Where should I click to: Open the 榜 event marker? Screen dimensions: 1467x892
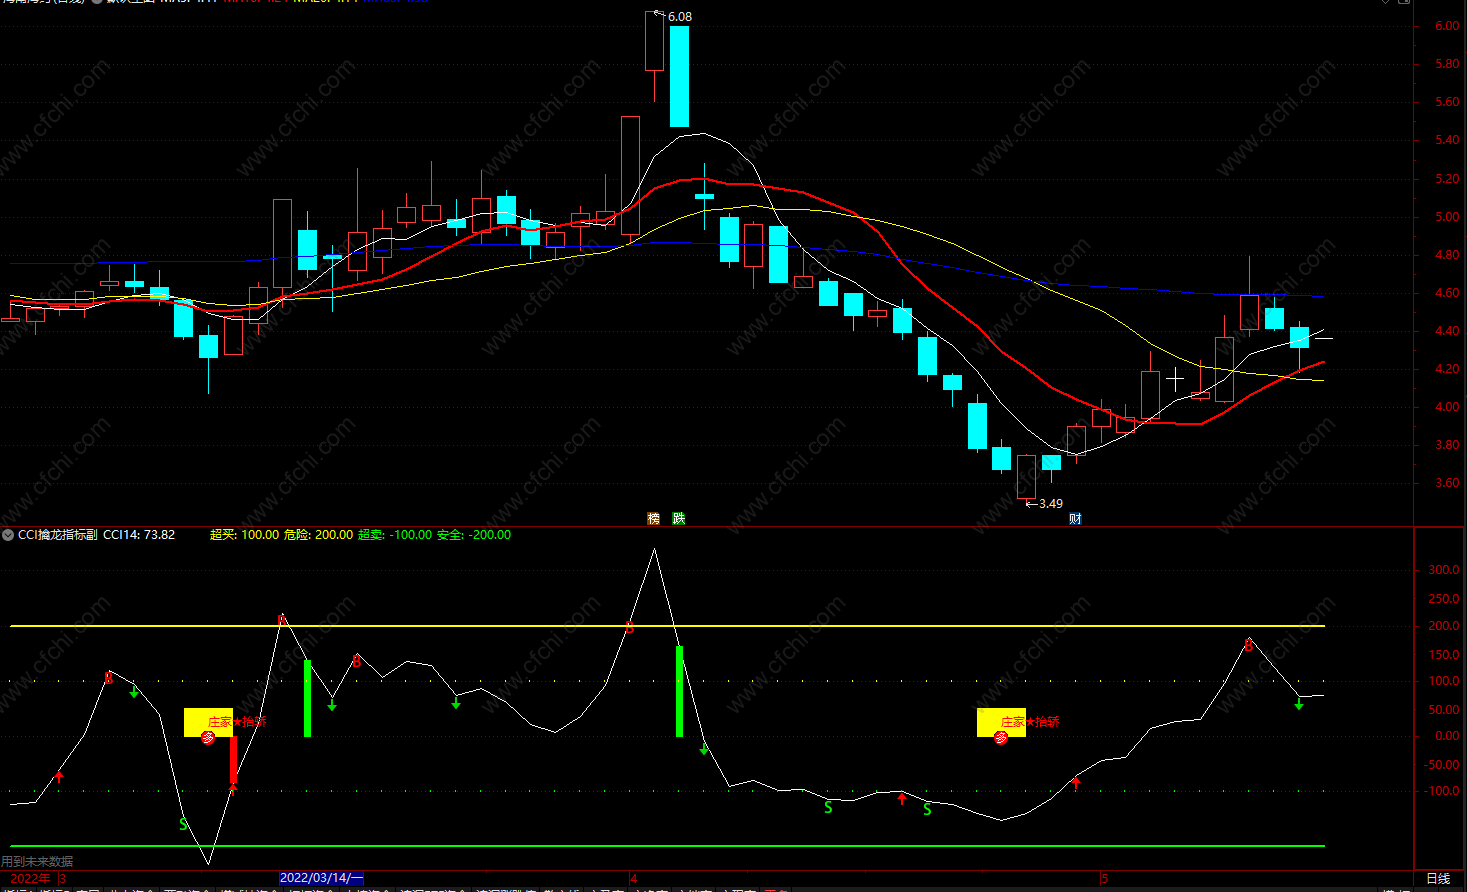[x=653, y=518]
